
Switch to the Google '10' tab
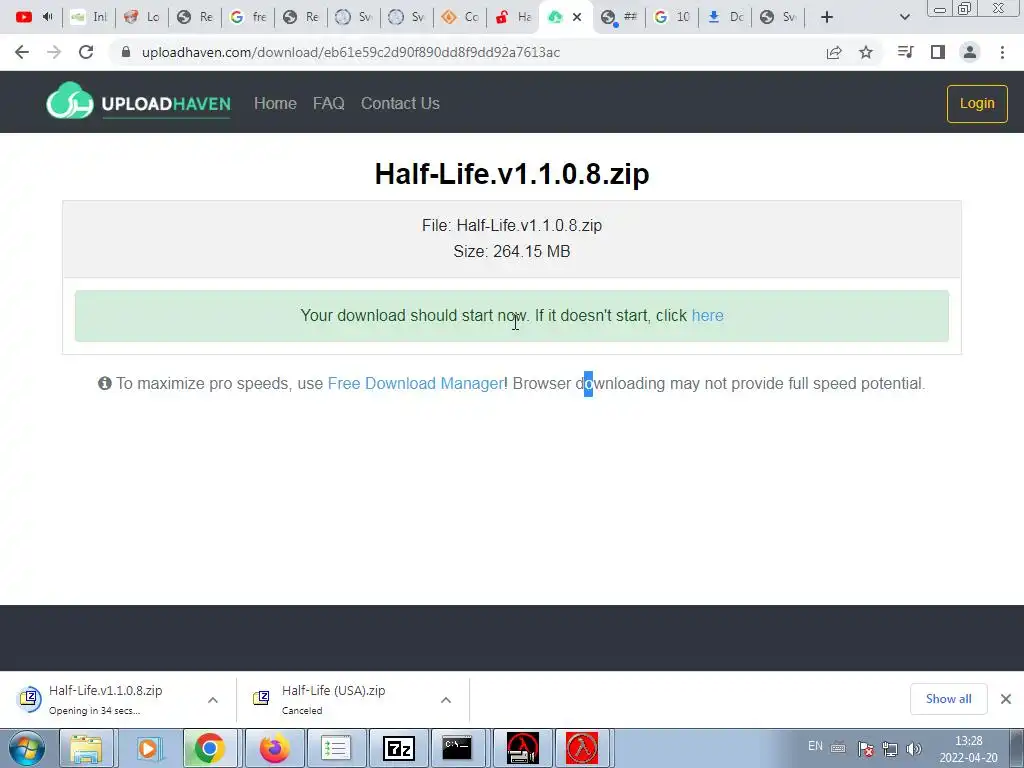tap(672, 17)
